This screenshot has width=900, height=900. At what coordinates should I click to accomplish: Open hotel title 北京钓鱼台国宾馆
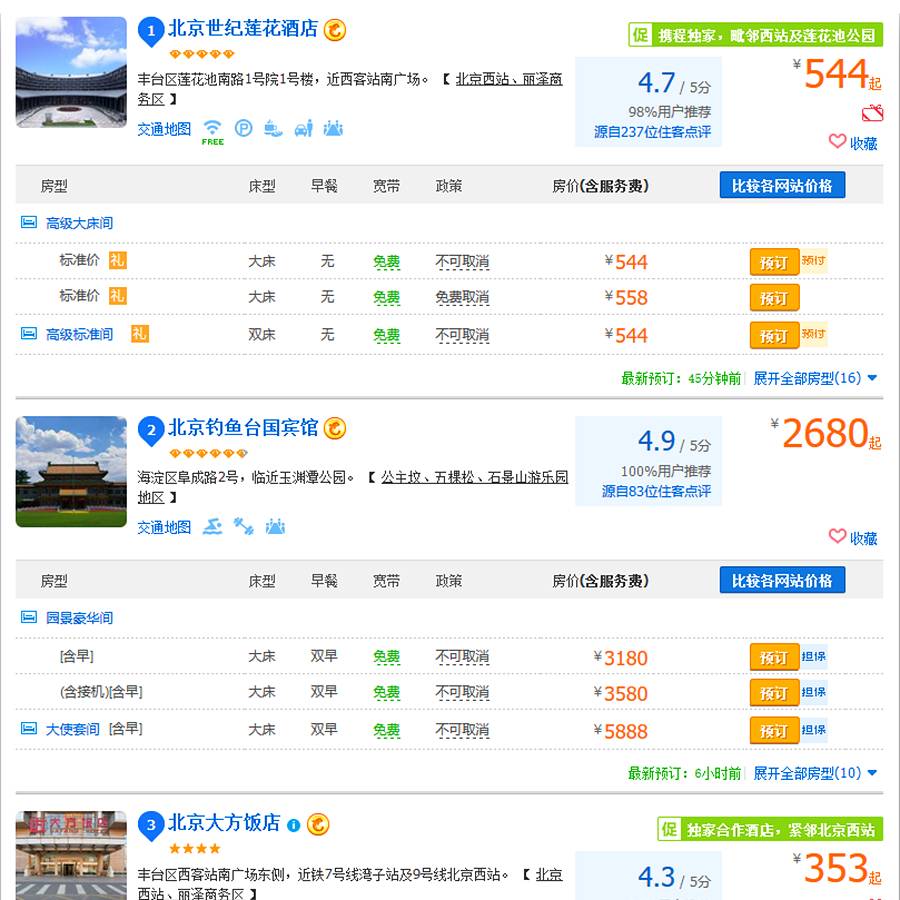click(x=243, y=428)
